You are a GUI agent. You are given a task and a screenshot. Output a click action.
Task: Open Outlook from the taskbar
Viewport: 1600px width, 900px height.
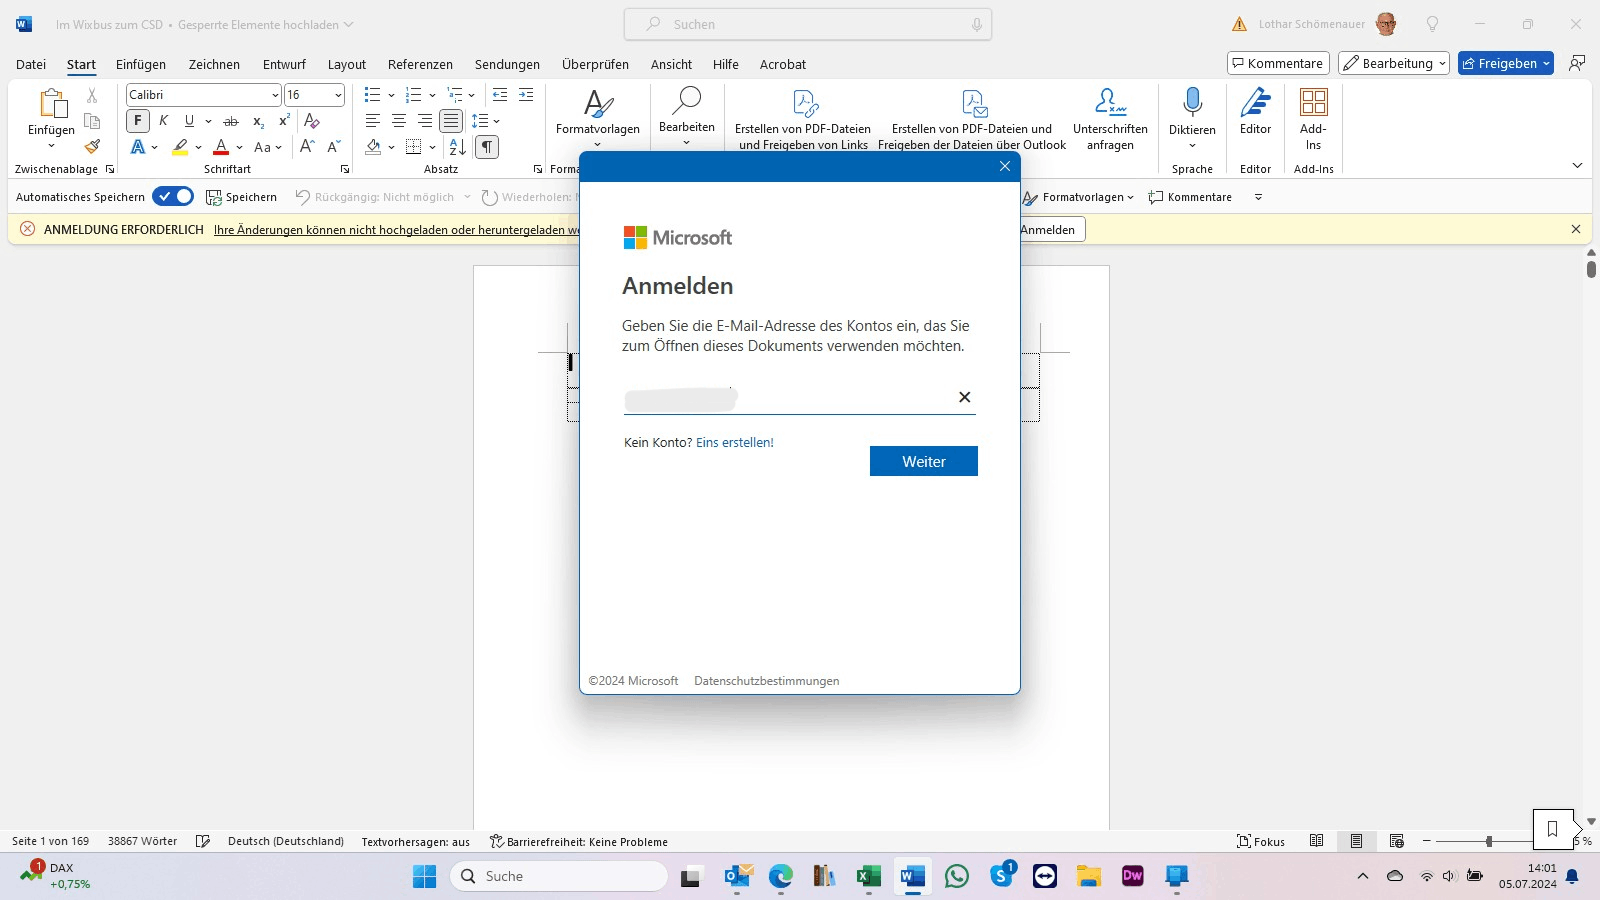click(737, 877)
